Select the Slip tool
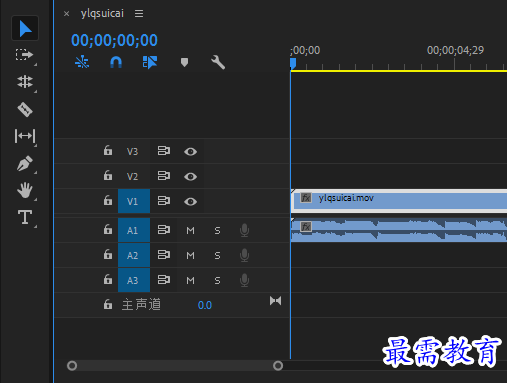Screen dimensions: 507x383 (25, 136)
